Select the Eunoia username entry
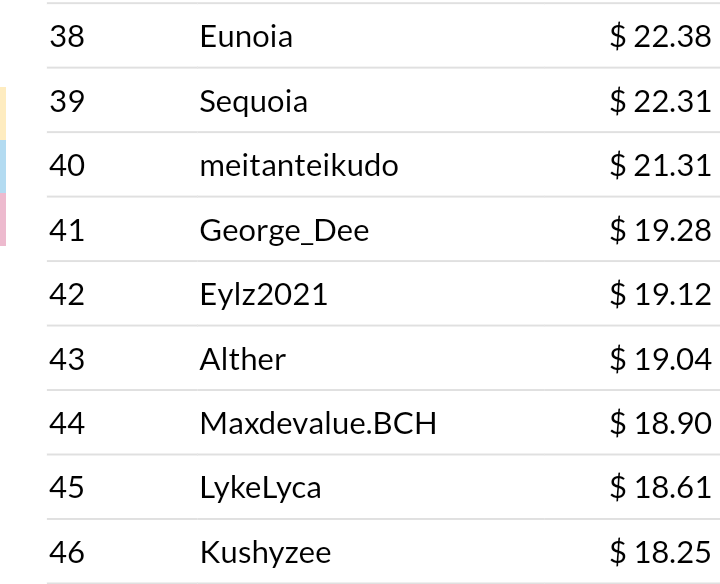Viewport: 720px width, 584px height. point(246,36)
